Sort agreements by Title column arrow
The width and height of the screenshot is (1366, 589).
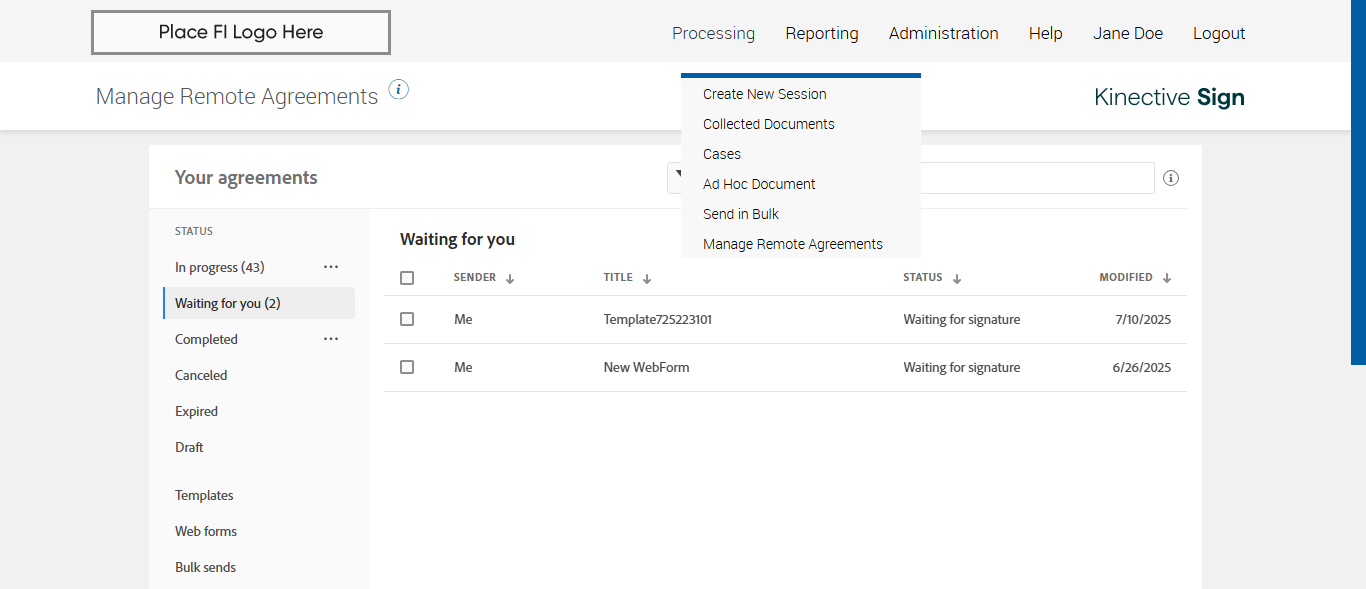647,279
